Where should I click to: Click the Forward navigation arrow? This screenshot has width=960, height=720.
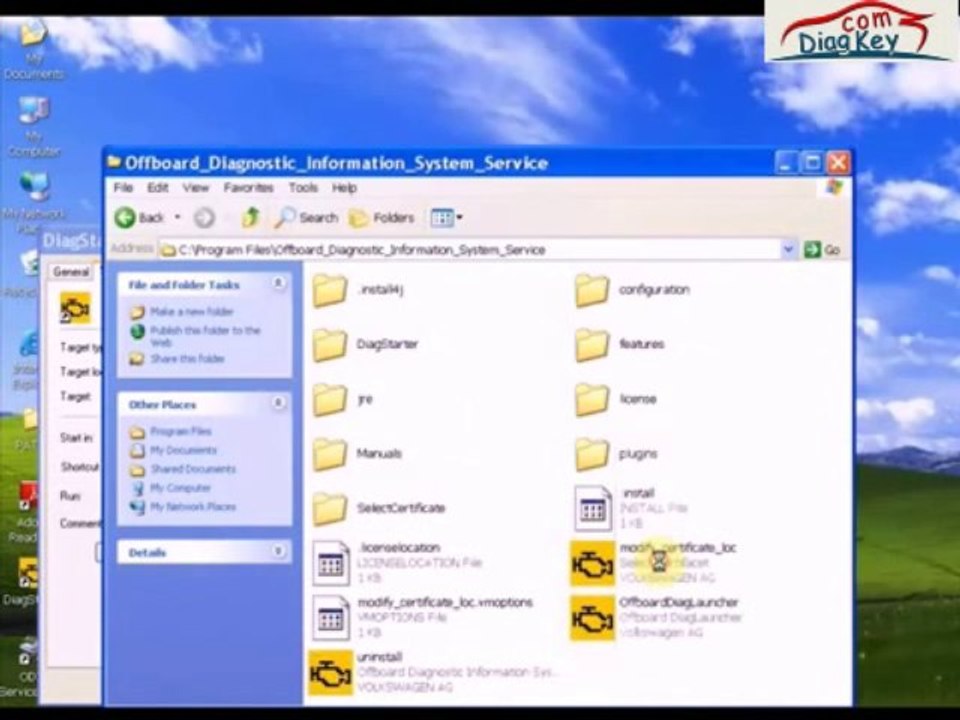pos(204,217)
